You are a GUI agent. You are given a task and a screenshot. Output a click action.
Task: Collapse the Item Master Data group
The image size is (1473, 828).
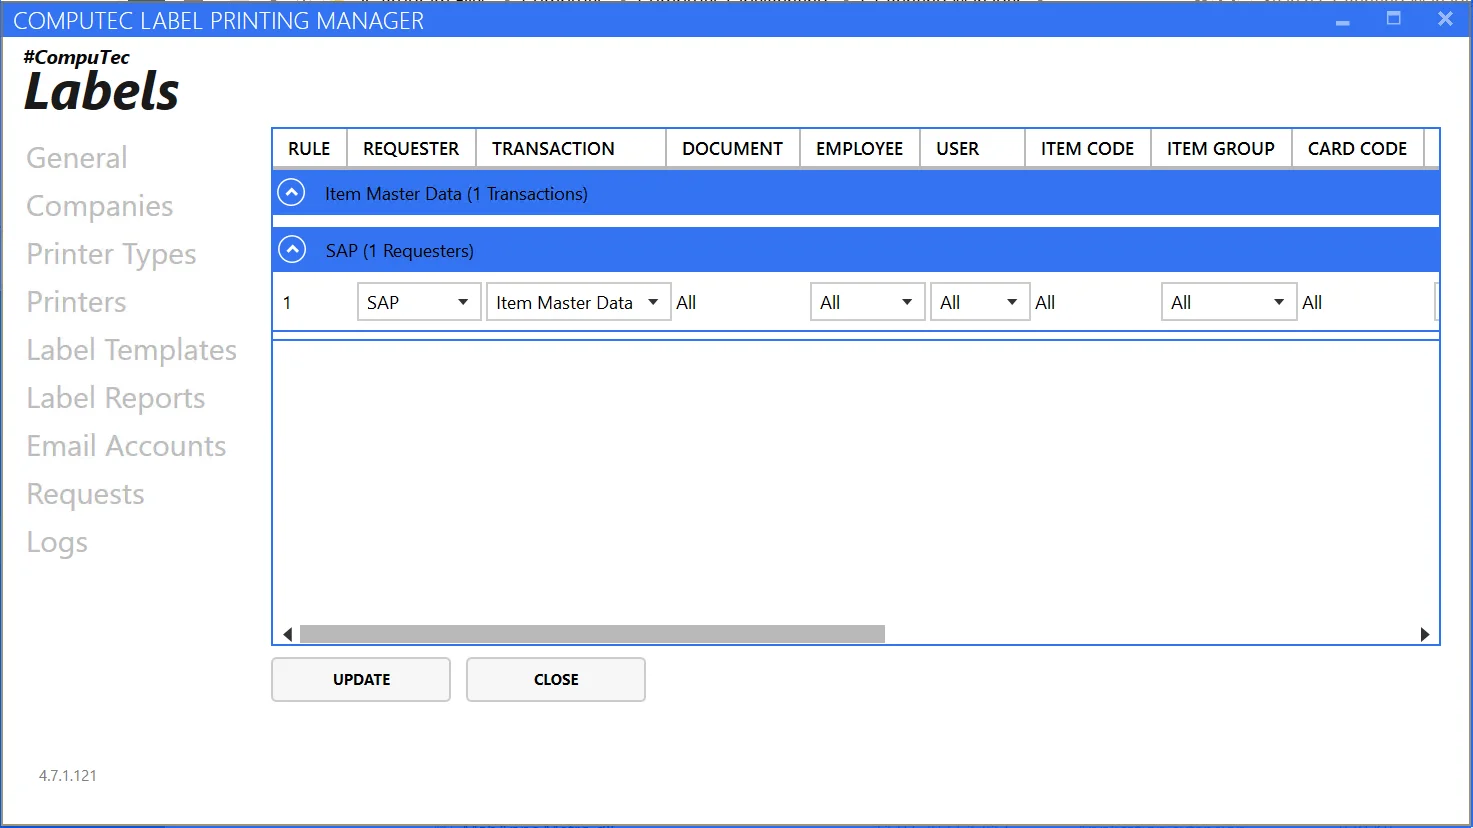click(x=291, y=193)
